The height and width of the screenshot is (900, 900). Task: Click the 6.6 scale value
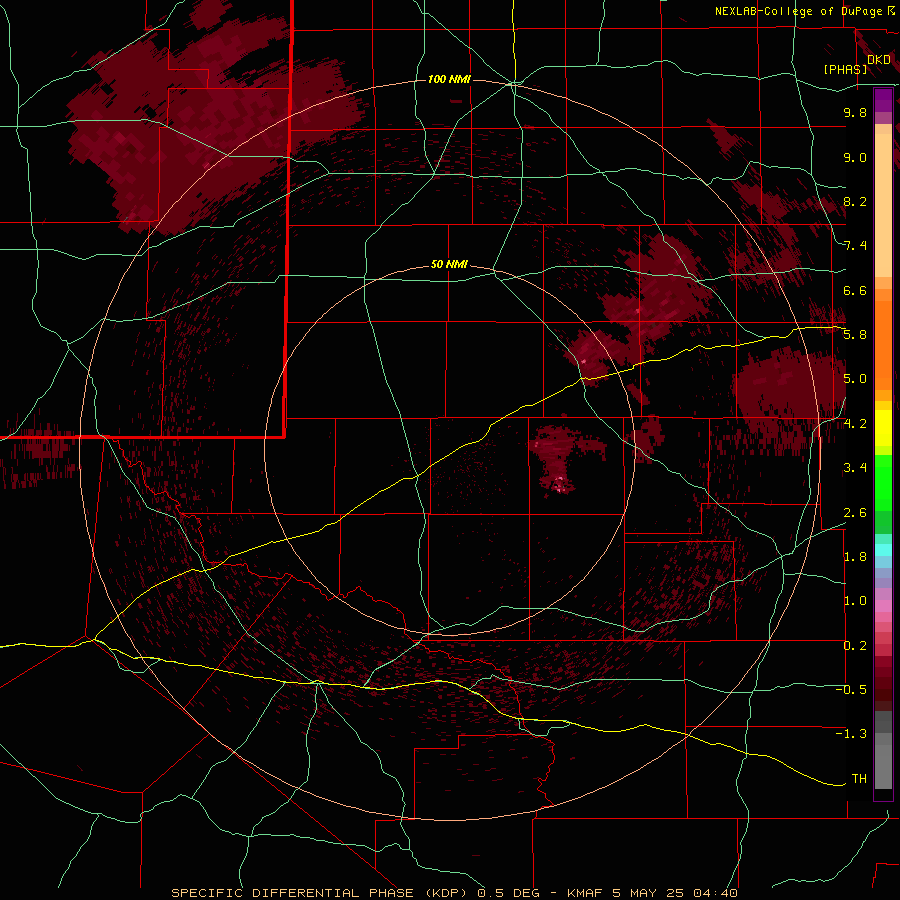click(855, 290)
